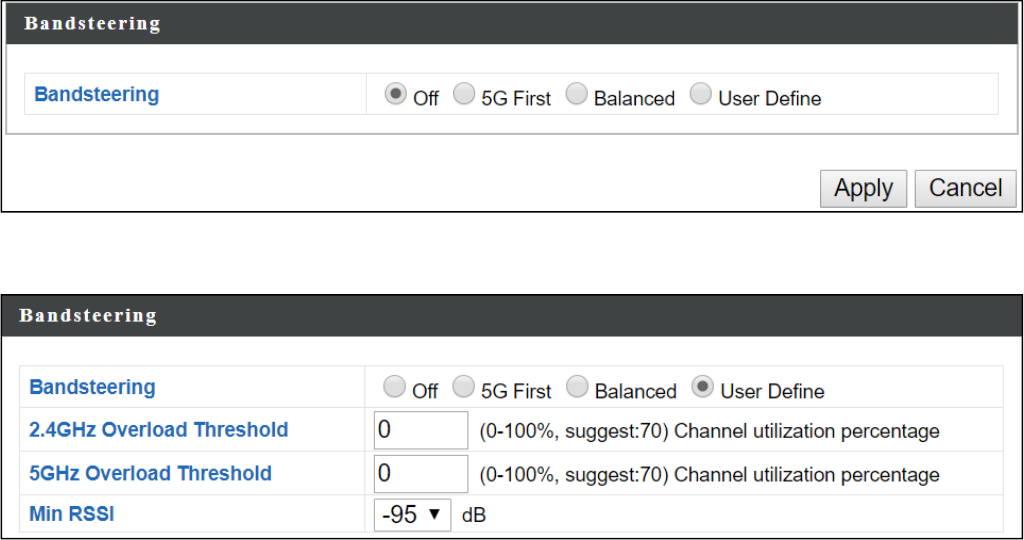
Task: Select Off radio in lower Bandsteering panel
Action: (395, 388)
